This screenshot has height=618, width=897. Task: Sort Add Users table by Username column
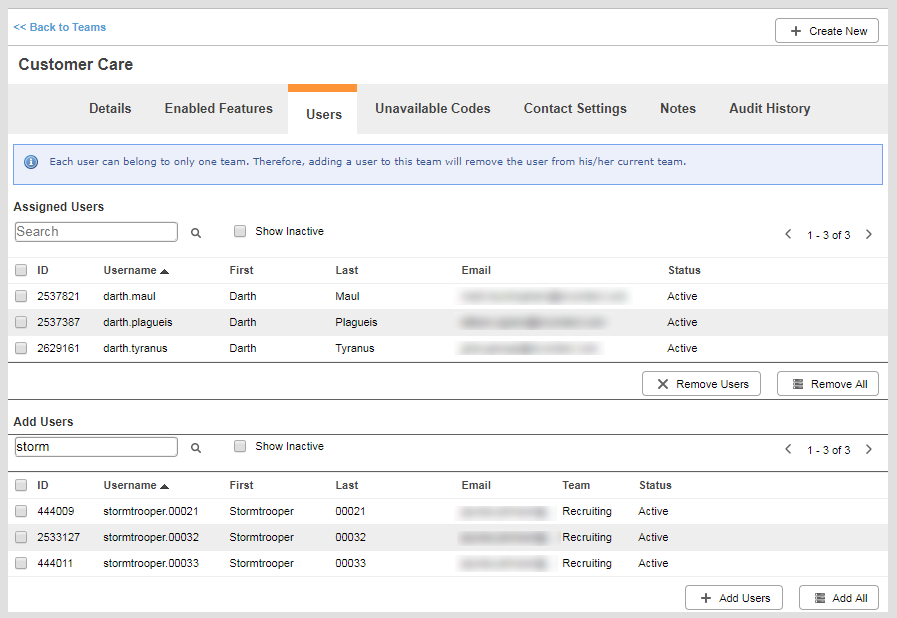[136, 485]
